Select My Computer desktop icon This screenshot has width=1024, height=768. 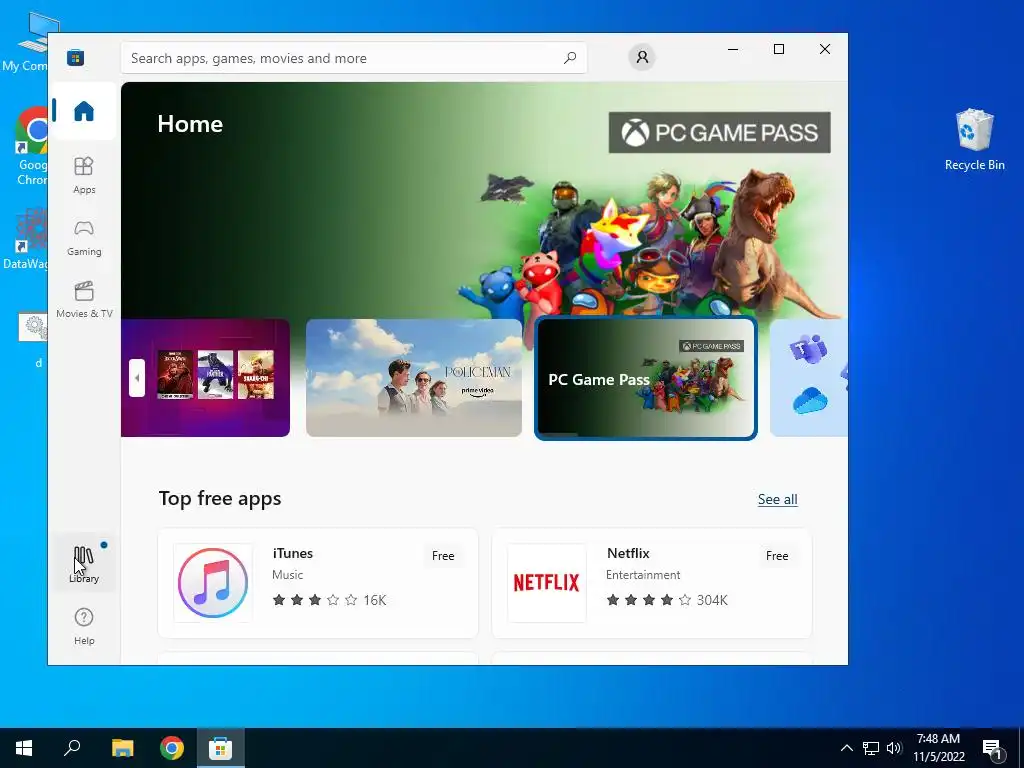[x=26, y=40]
